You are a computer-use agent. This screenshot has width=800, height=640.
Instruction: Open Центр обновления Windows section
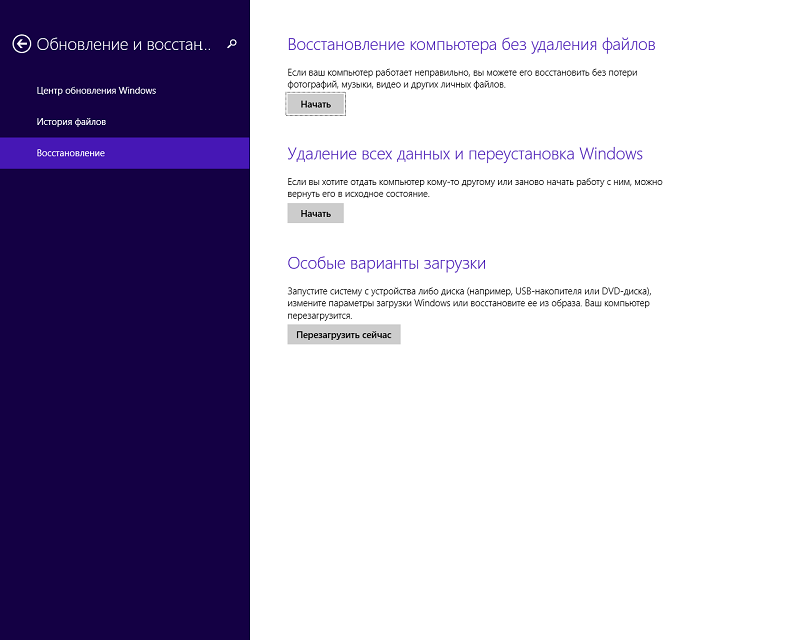(x=96, y=91)
